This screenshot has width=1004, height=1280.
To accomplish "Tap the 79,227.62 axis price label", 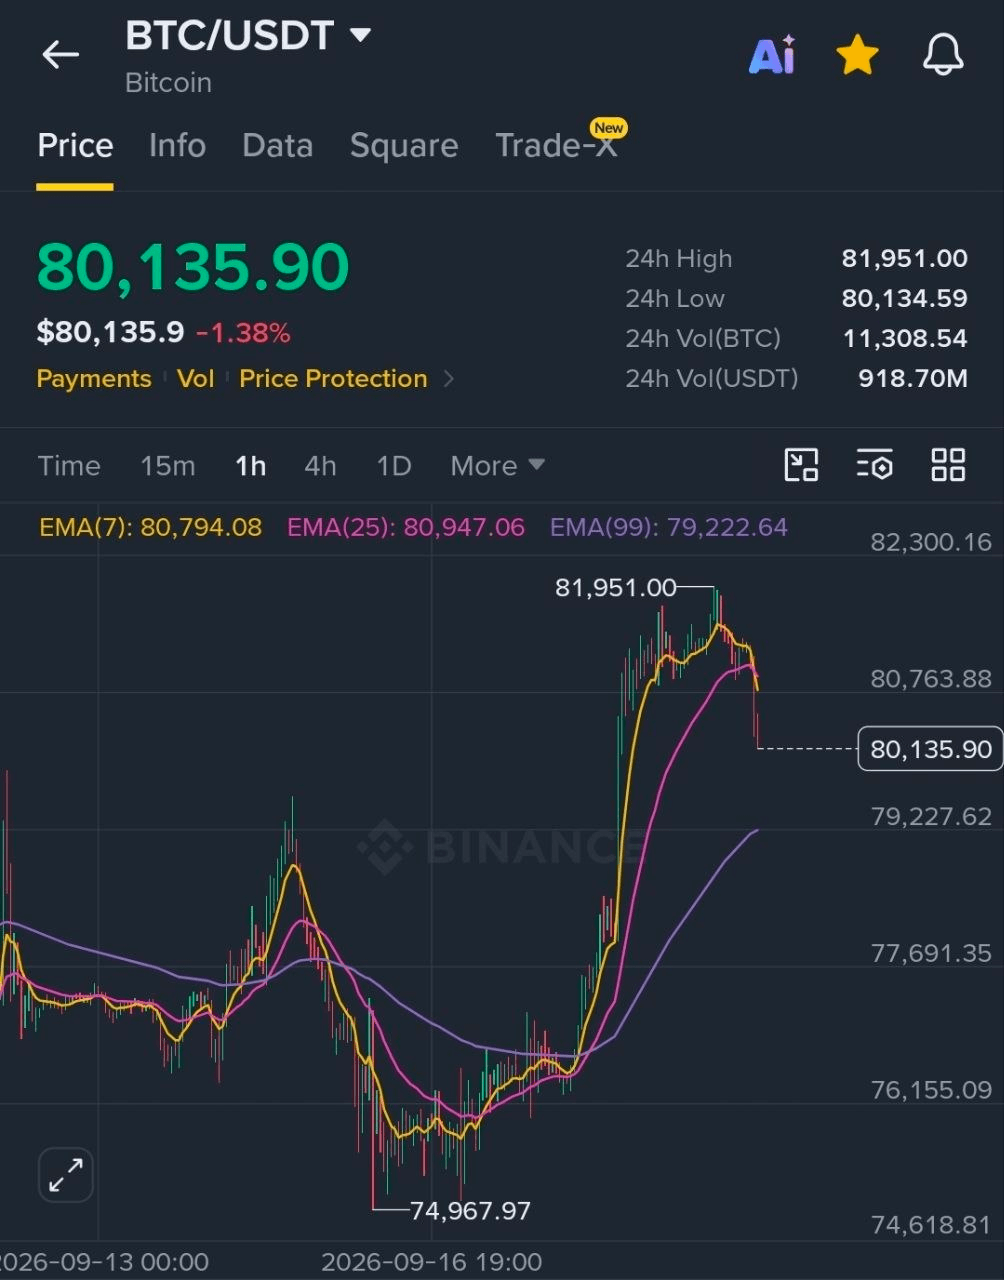I will [931, 817].
